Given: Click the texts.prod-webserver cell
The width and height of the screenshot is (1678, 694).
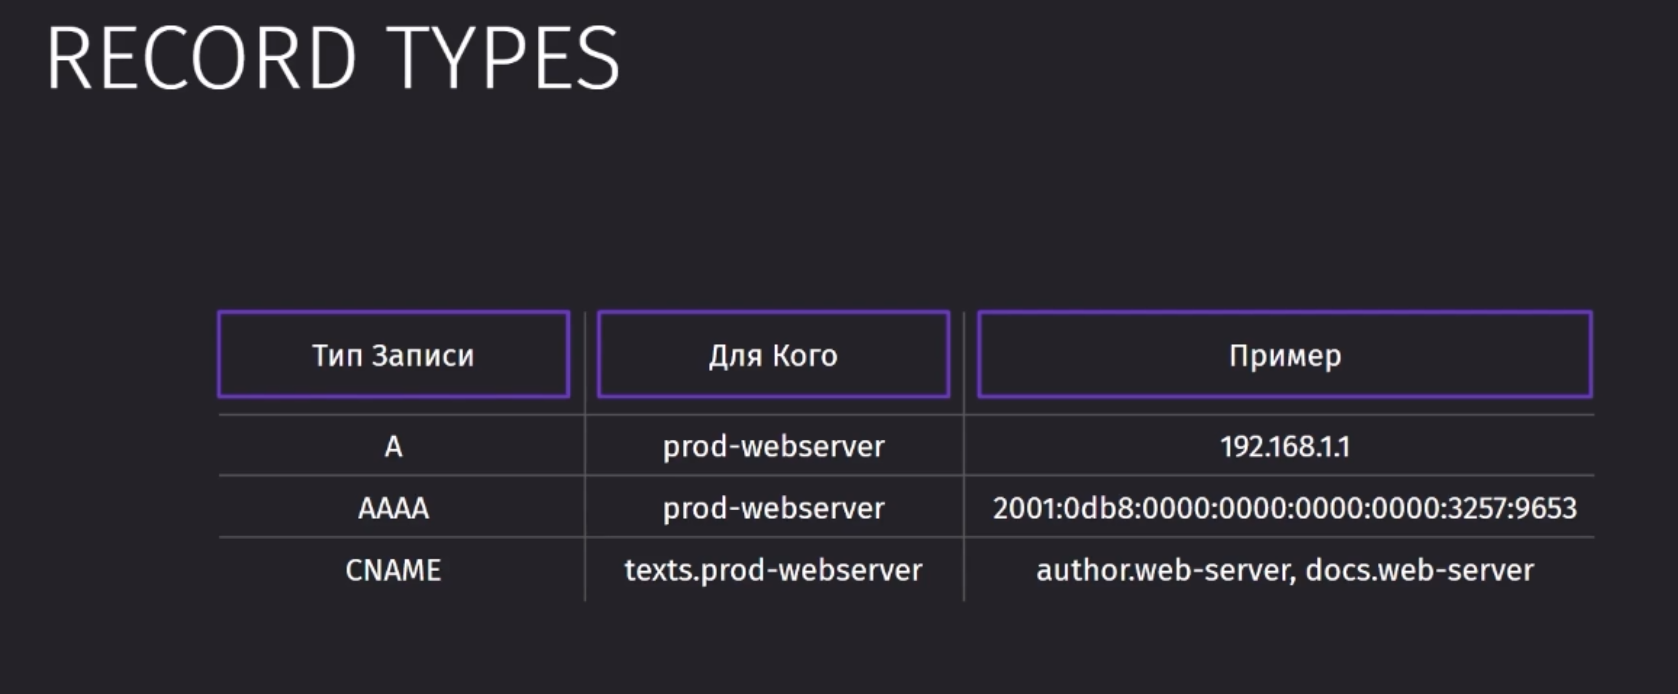Looking at the screenshot, I should click(x=773, y=570).
